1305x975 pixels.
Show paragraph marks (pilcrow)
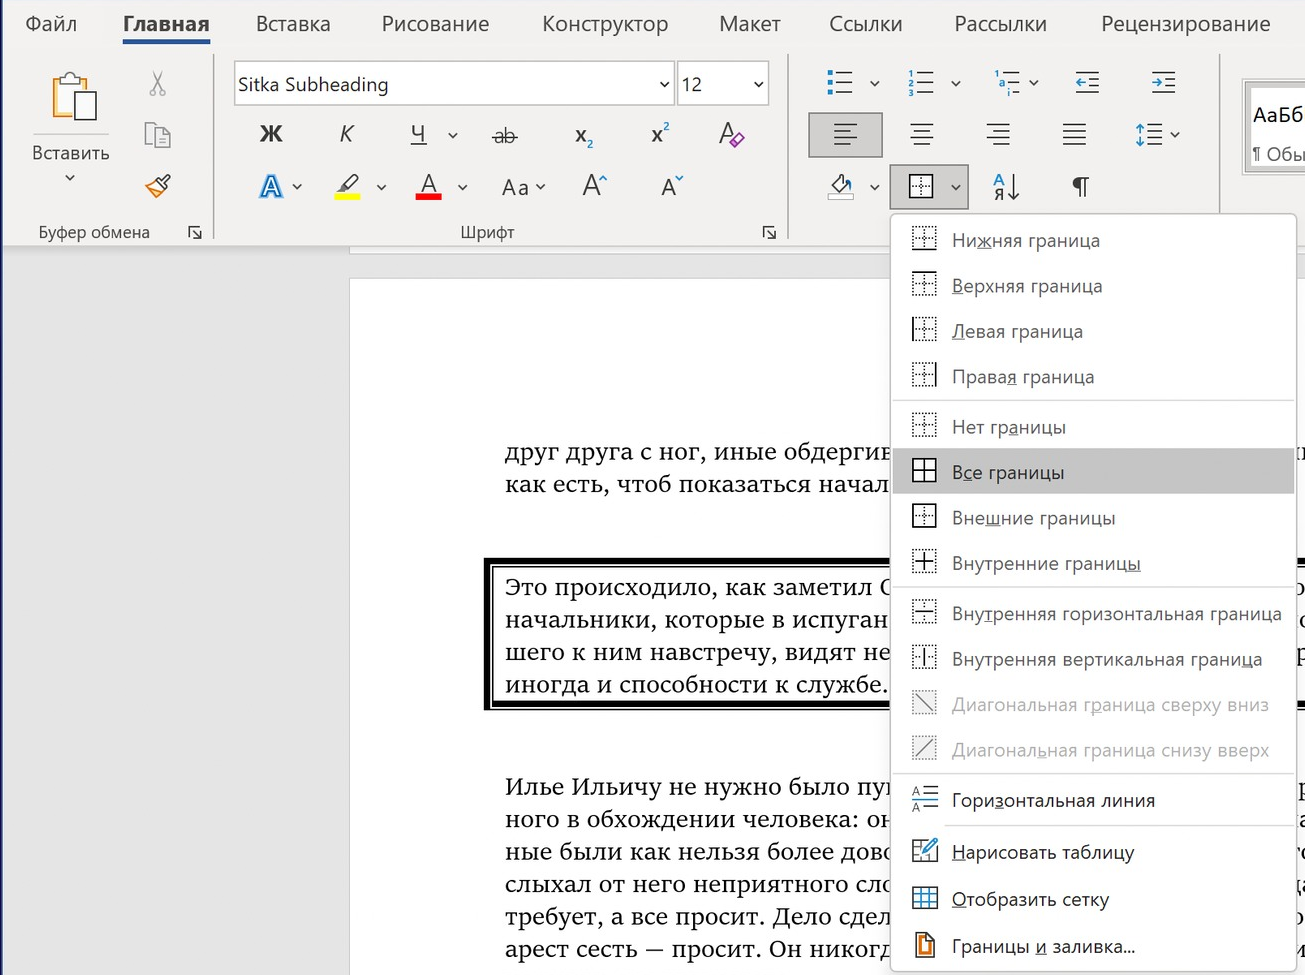click(x=1080, y=186)
